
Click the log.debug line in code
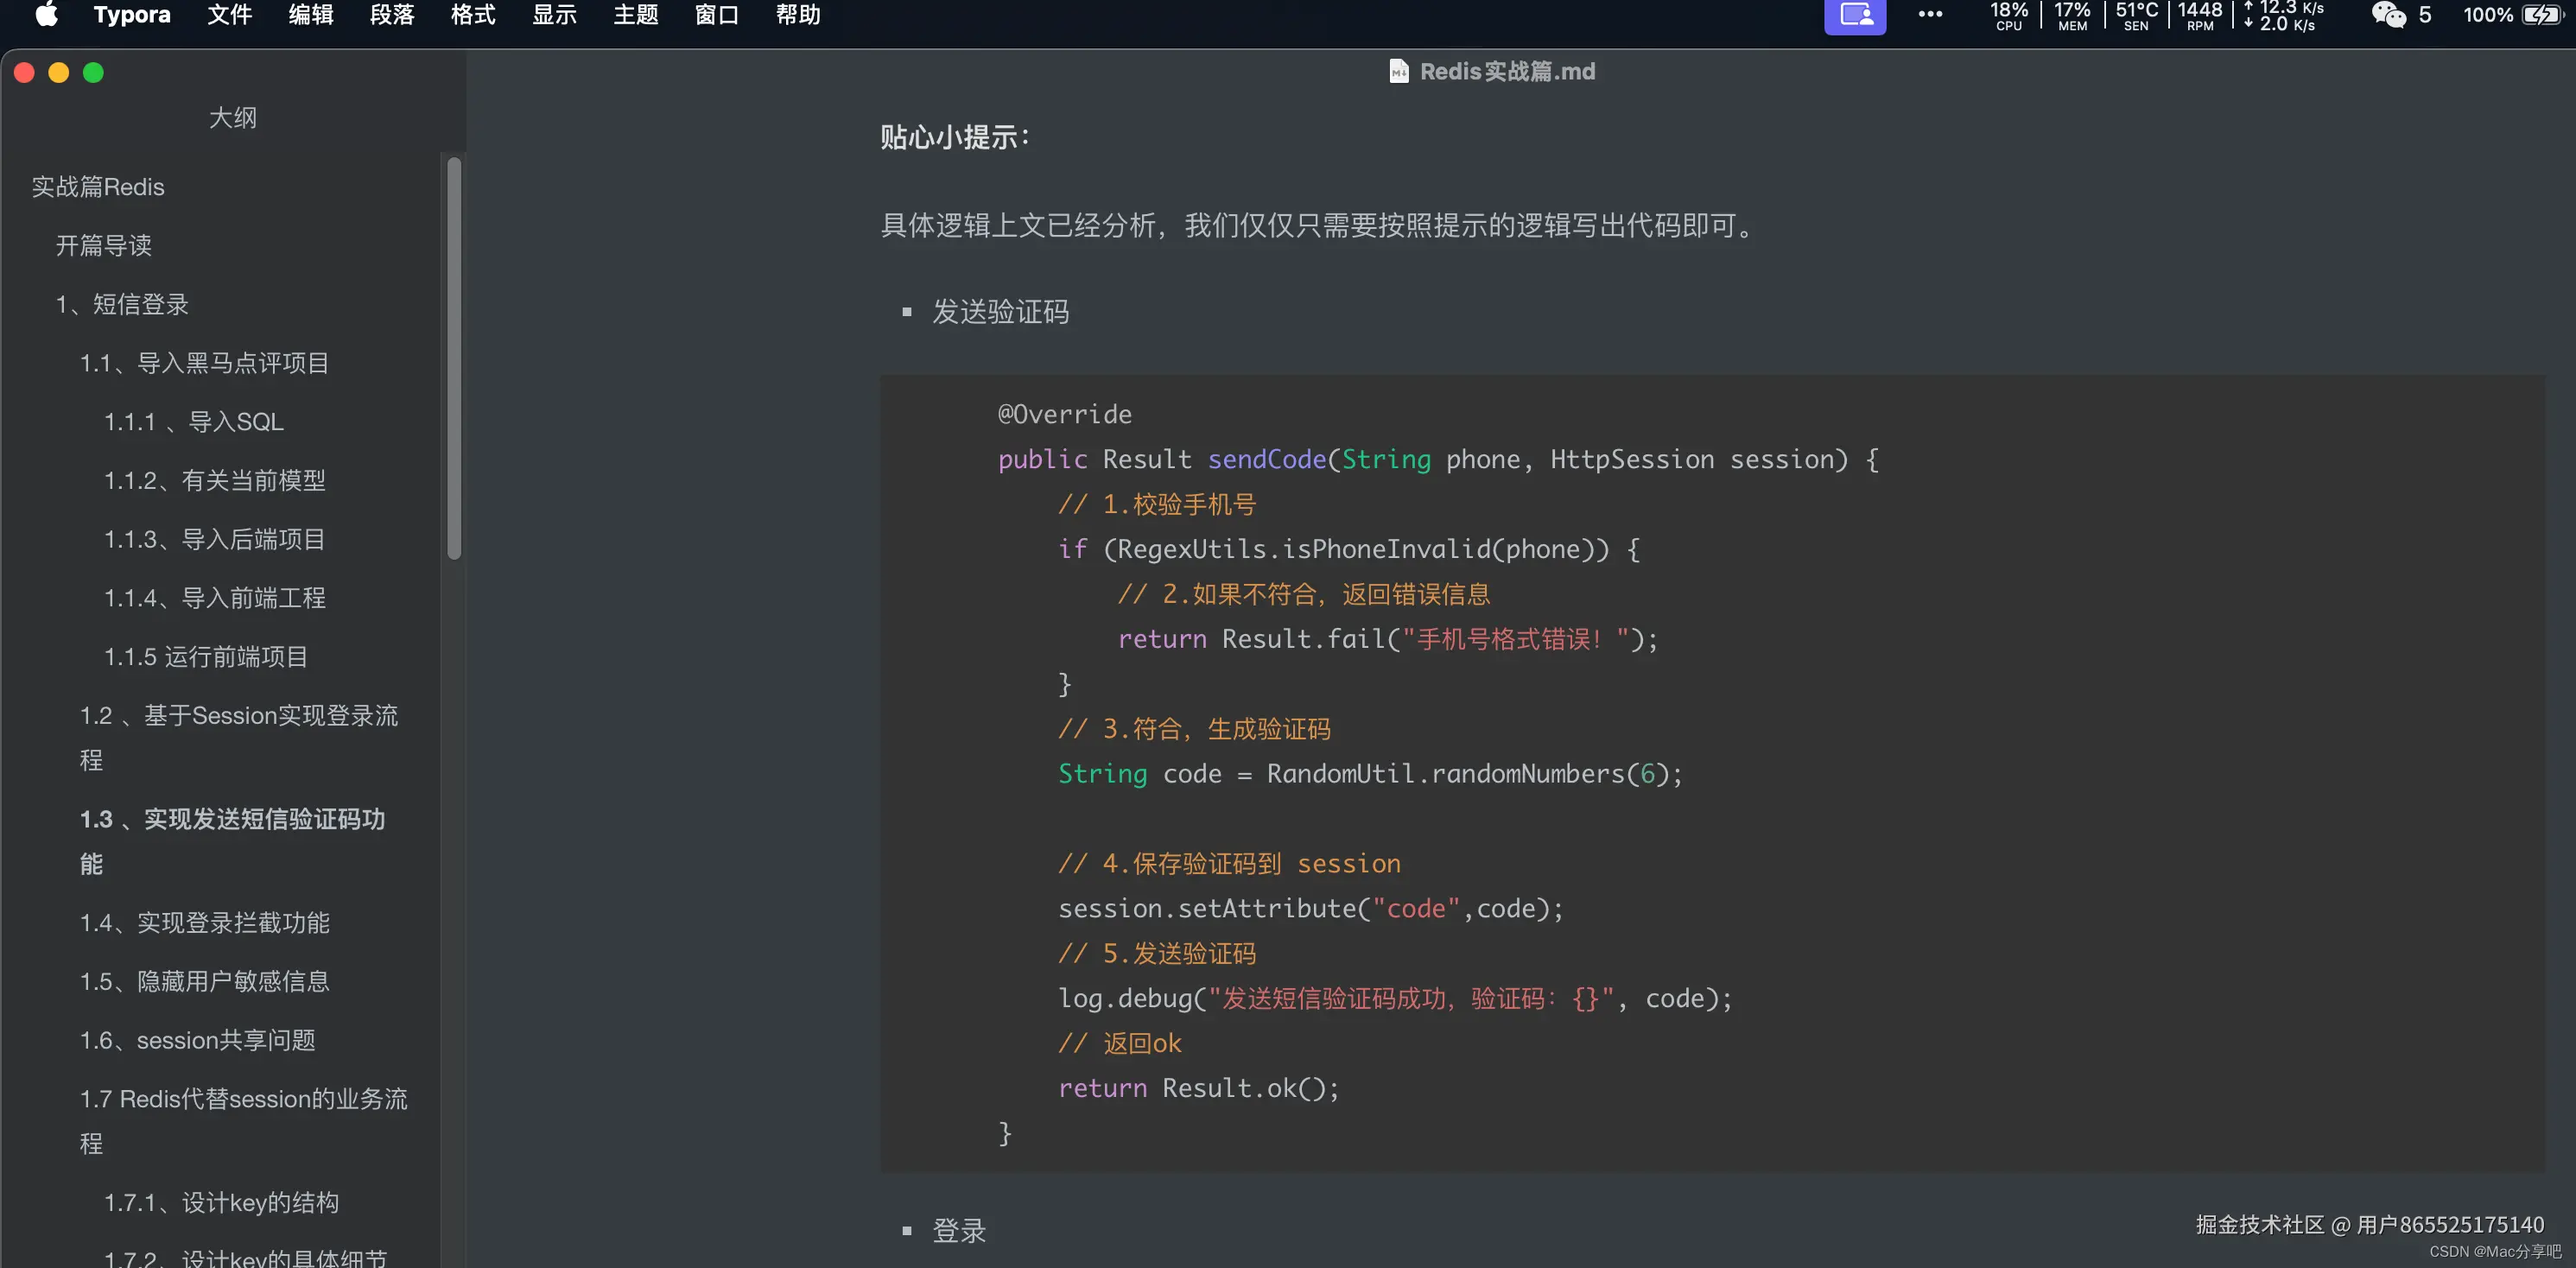[1395, 999]
